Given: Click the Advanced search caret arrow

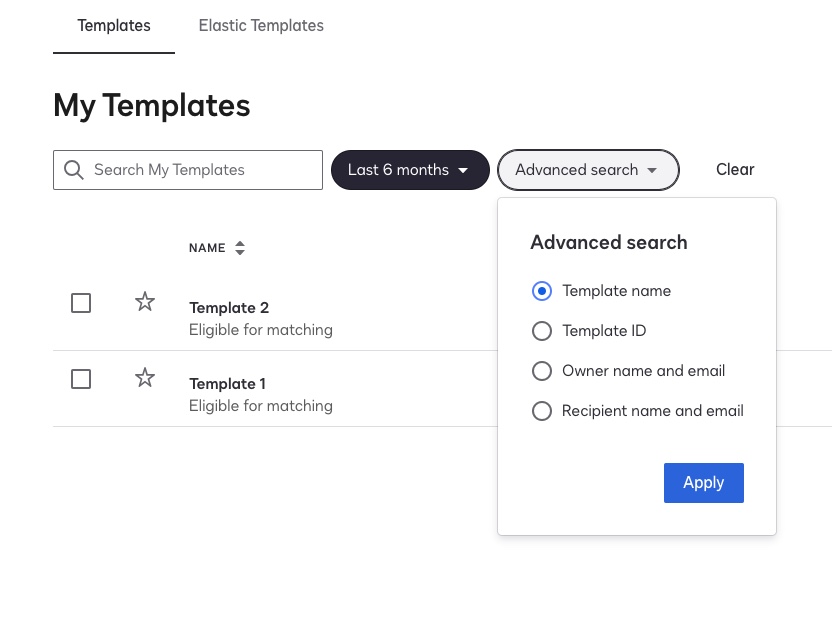Looking at the screenshot, I should (652, 170).
